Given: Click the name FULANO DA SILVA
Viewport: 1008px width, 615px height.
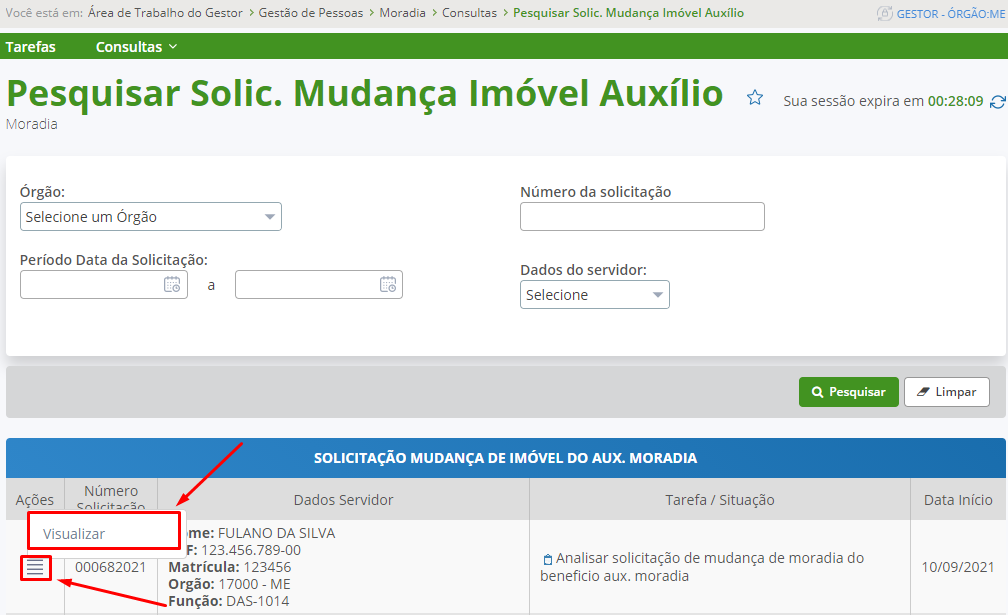Looking at the screenshot, I should [276, 533].
